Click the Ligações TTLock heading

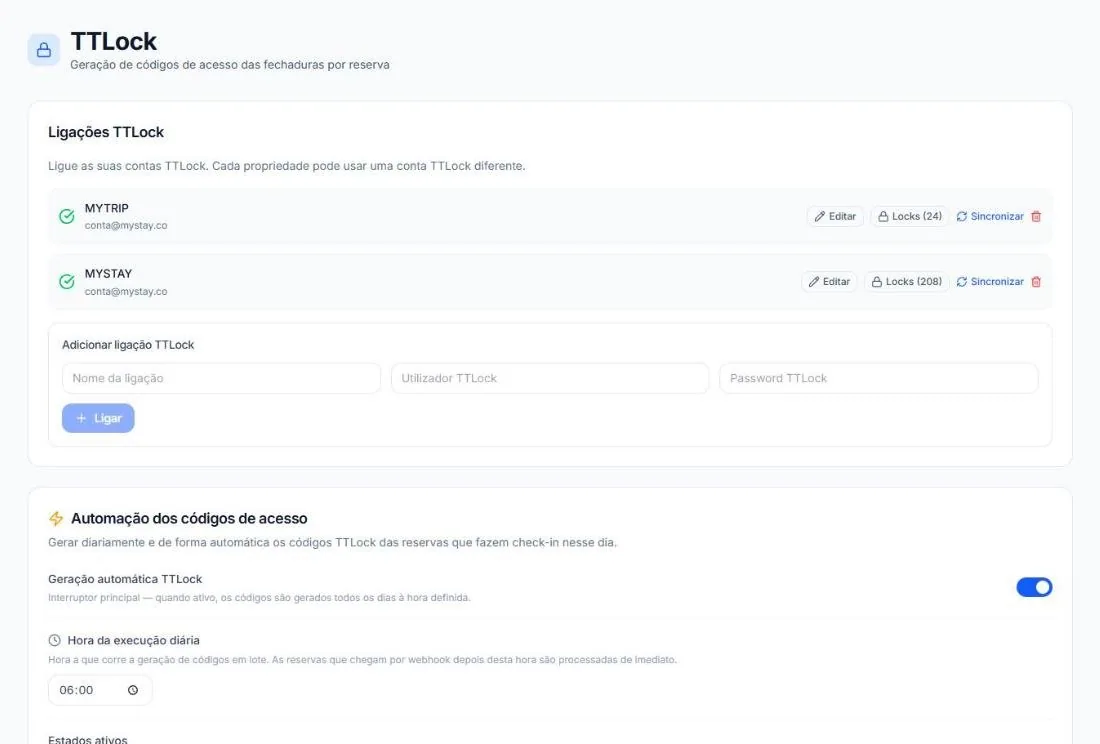point(106,133)
